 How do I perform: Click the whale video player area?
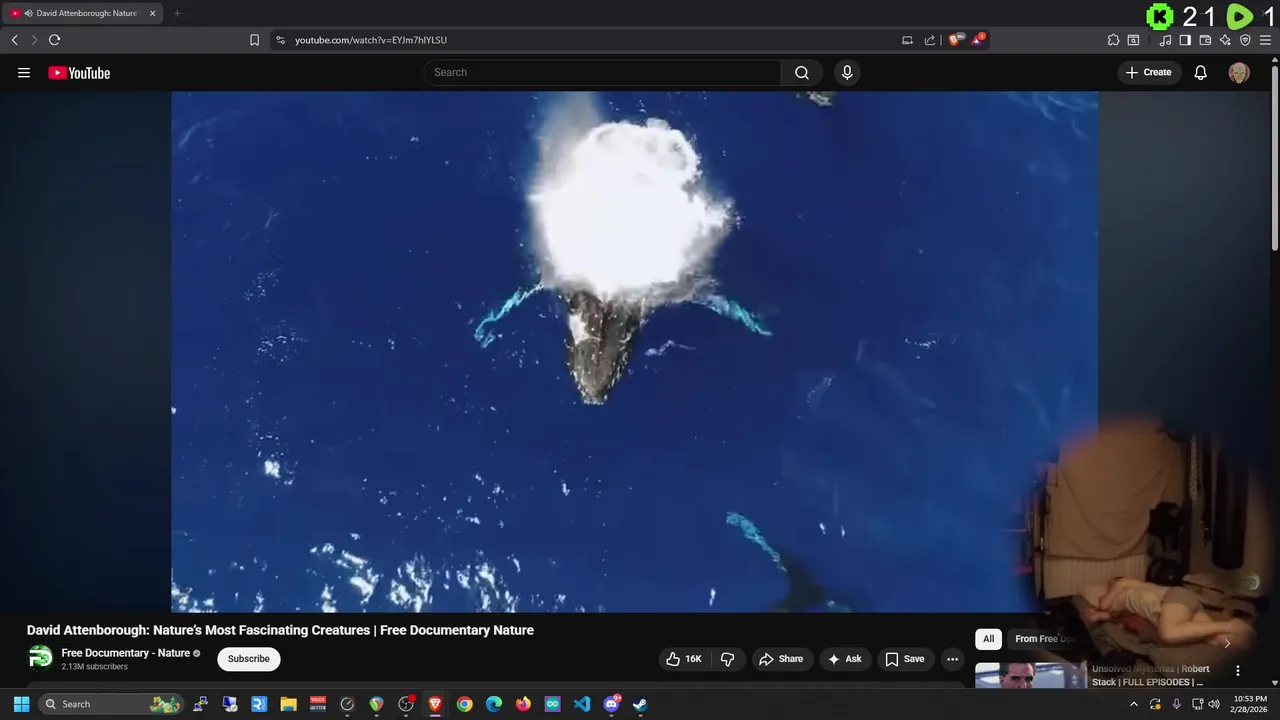[634, 352]
